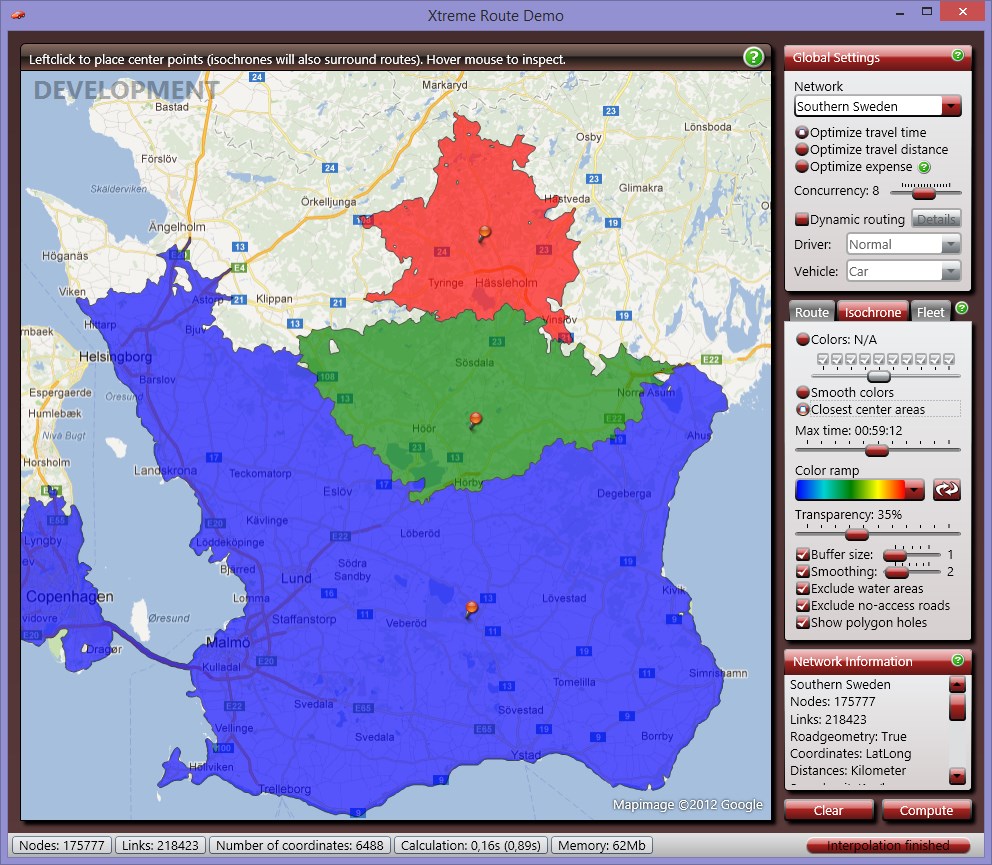Switch to the Fleet tab
992x865 pixels.
coord(930,312)
